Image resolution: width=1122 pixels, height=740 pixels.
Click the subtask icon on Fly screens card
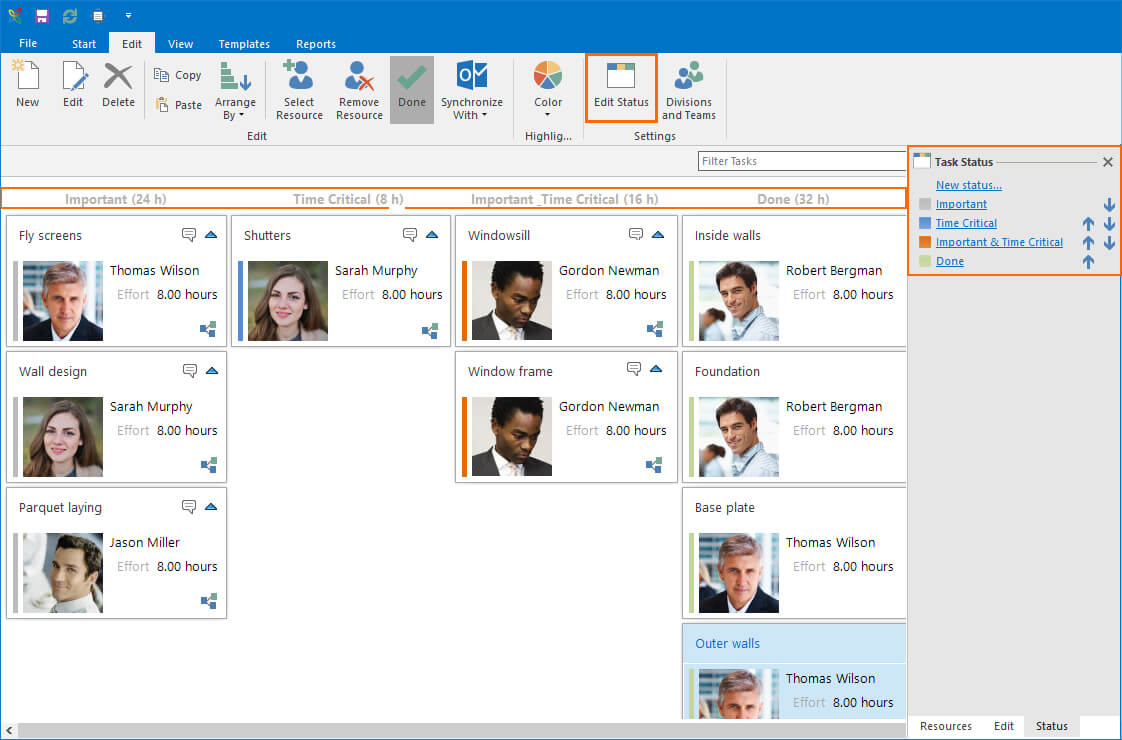click(208, 329)
